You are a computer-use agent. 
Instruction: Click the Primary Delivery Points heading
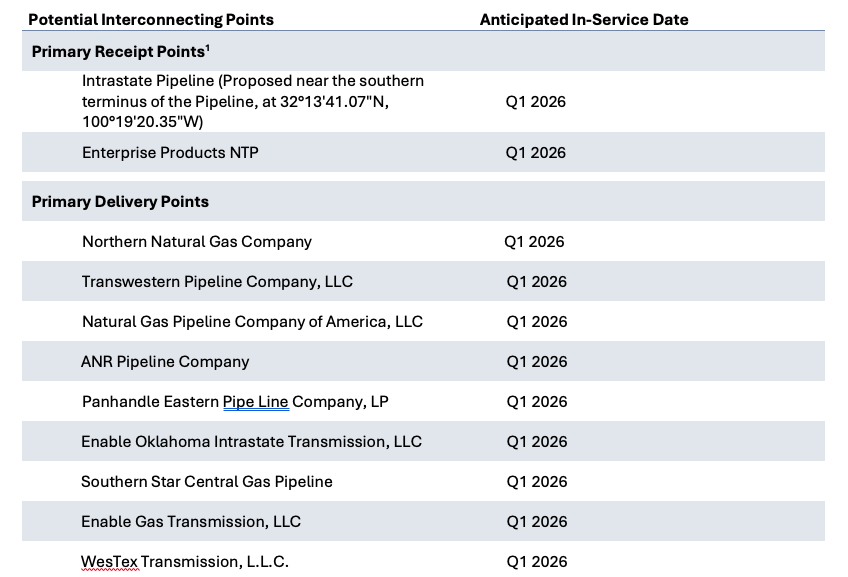120,202
